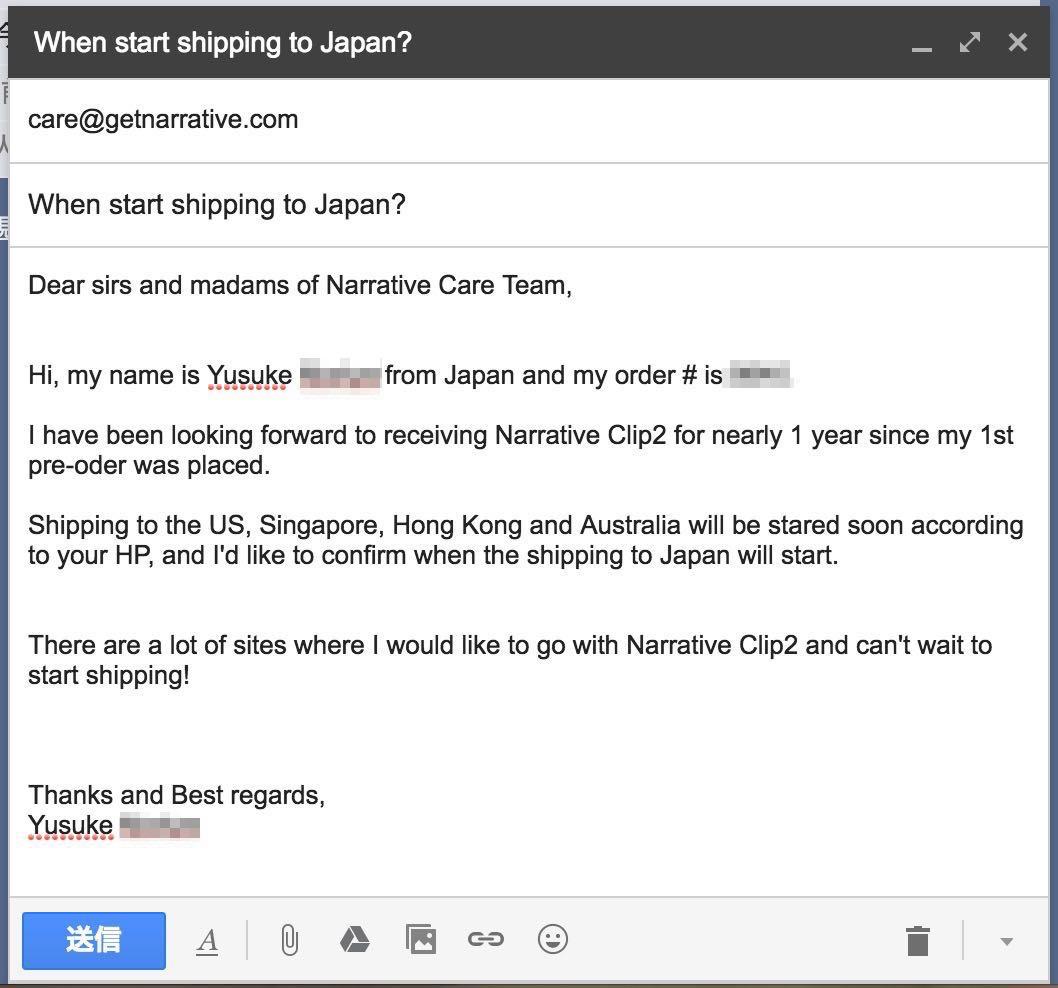Screen dimensions: 1058x988
Task: Insert a file from Google Drive
Action: coord(354,939)
